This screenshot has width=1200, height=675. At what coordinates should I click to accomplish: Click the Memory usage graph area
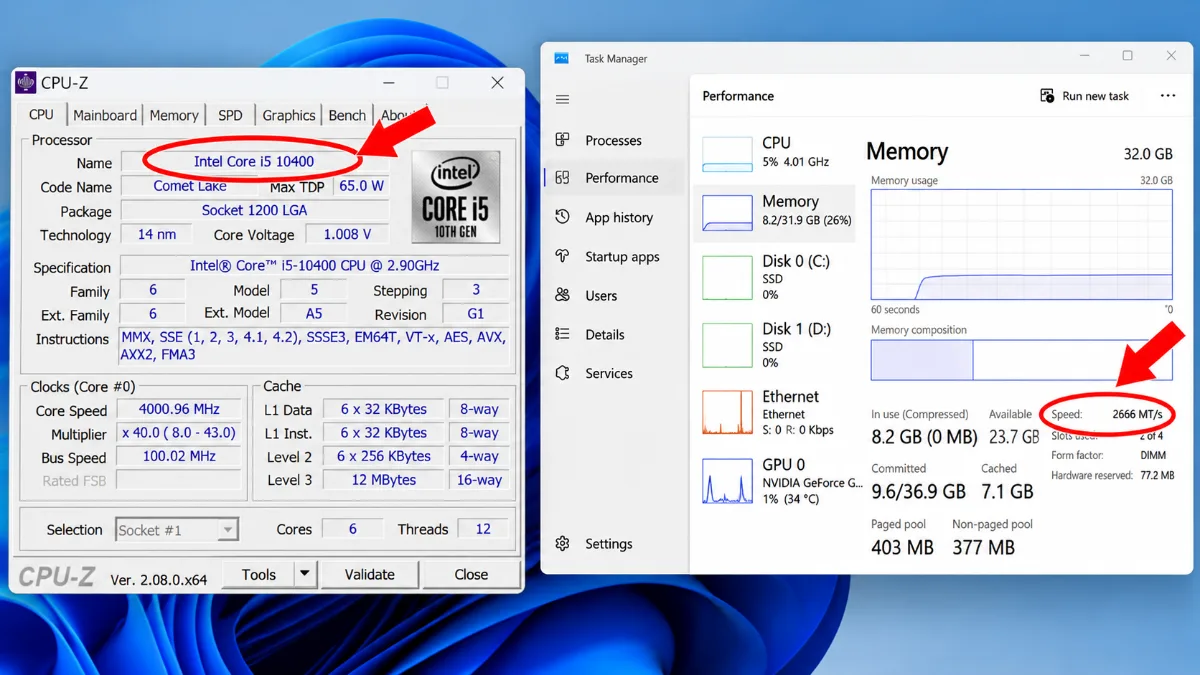coord(1021,245)
